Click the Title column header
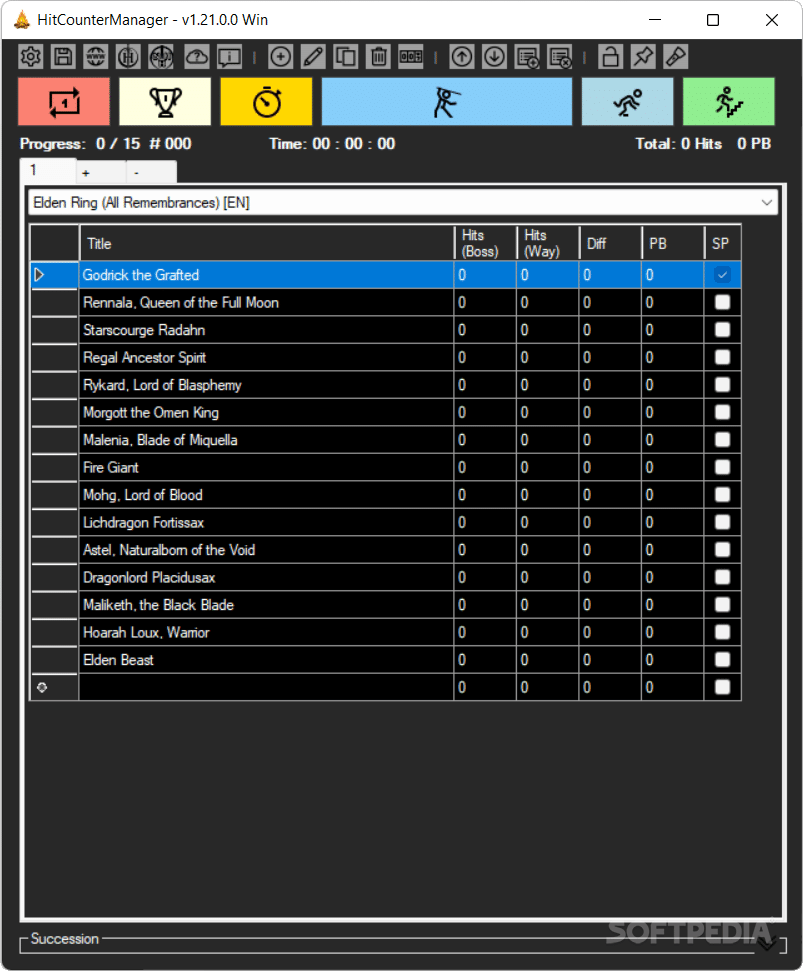This screenshot has width=803, height=971. point(267,243)
